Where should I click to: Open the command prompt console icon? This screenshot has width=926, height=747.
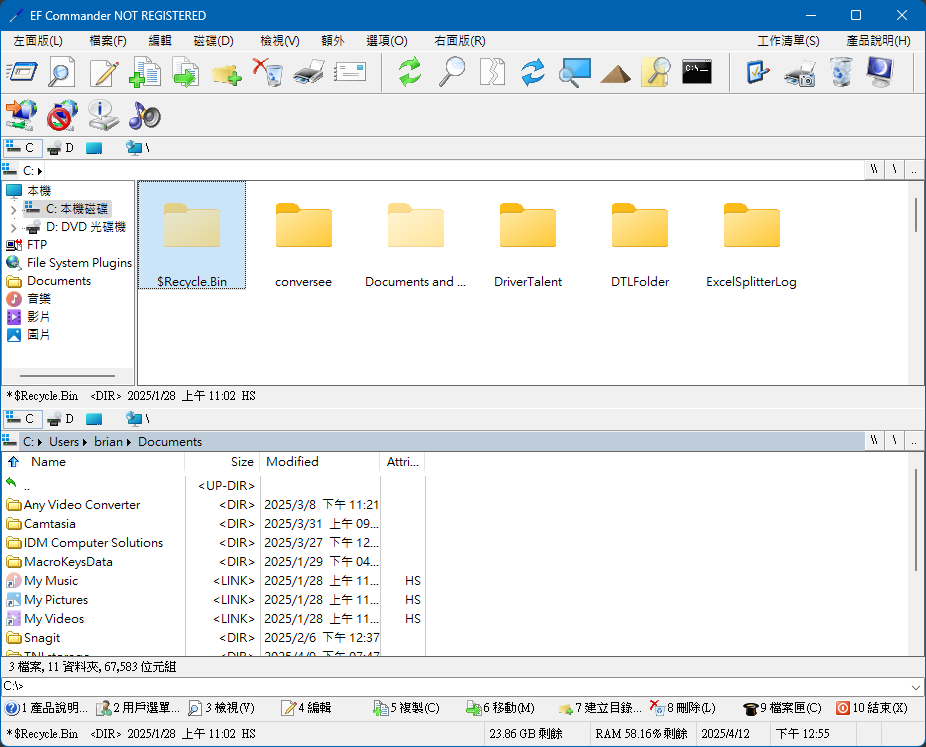696,72
